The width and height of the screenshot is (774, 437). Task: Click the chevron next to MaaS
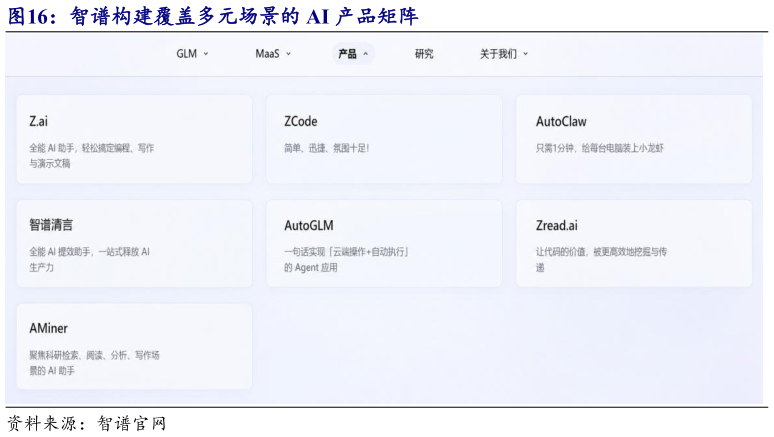coord(288,54)
